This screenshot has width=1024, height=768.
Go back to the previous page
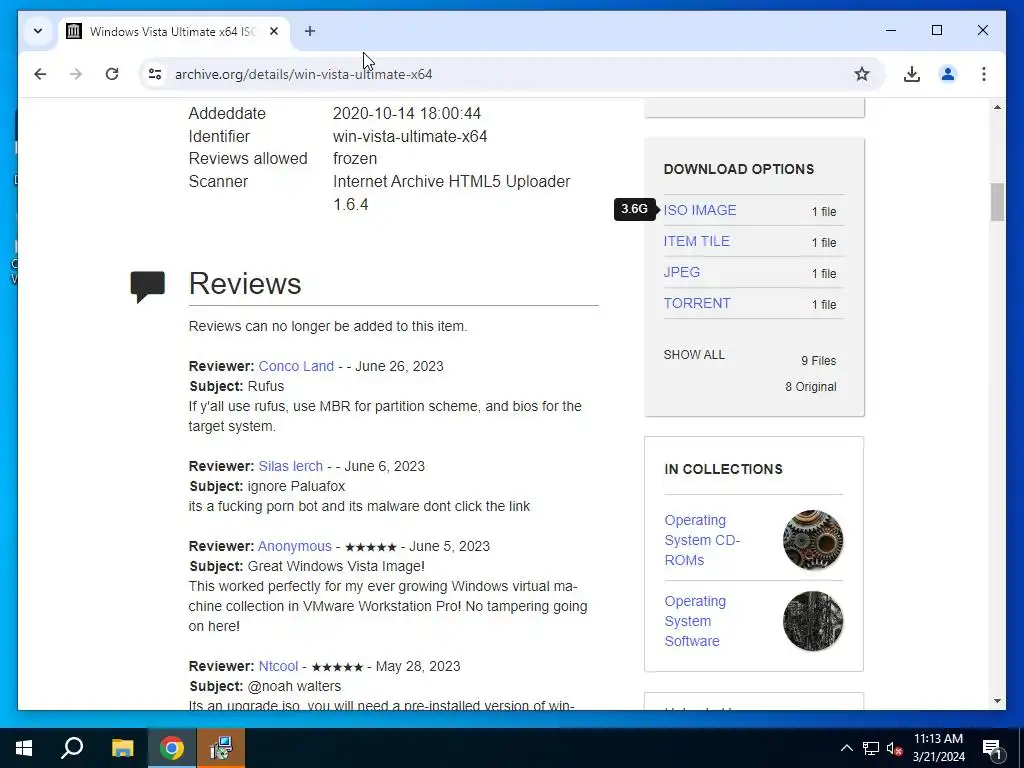[x=40, y=74]
